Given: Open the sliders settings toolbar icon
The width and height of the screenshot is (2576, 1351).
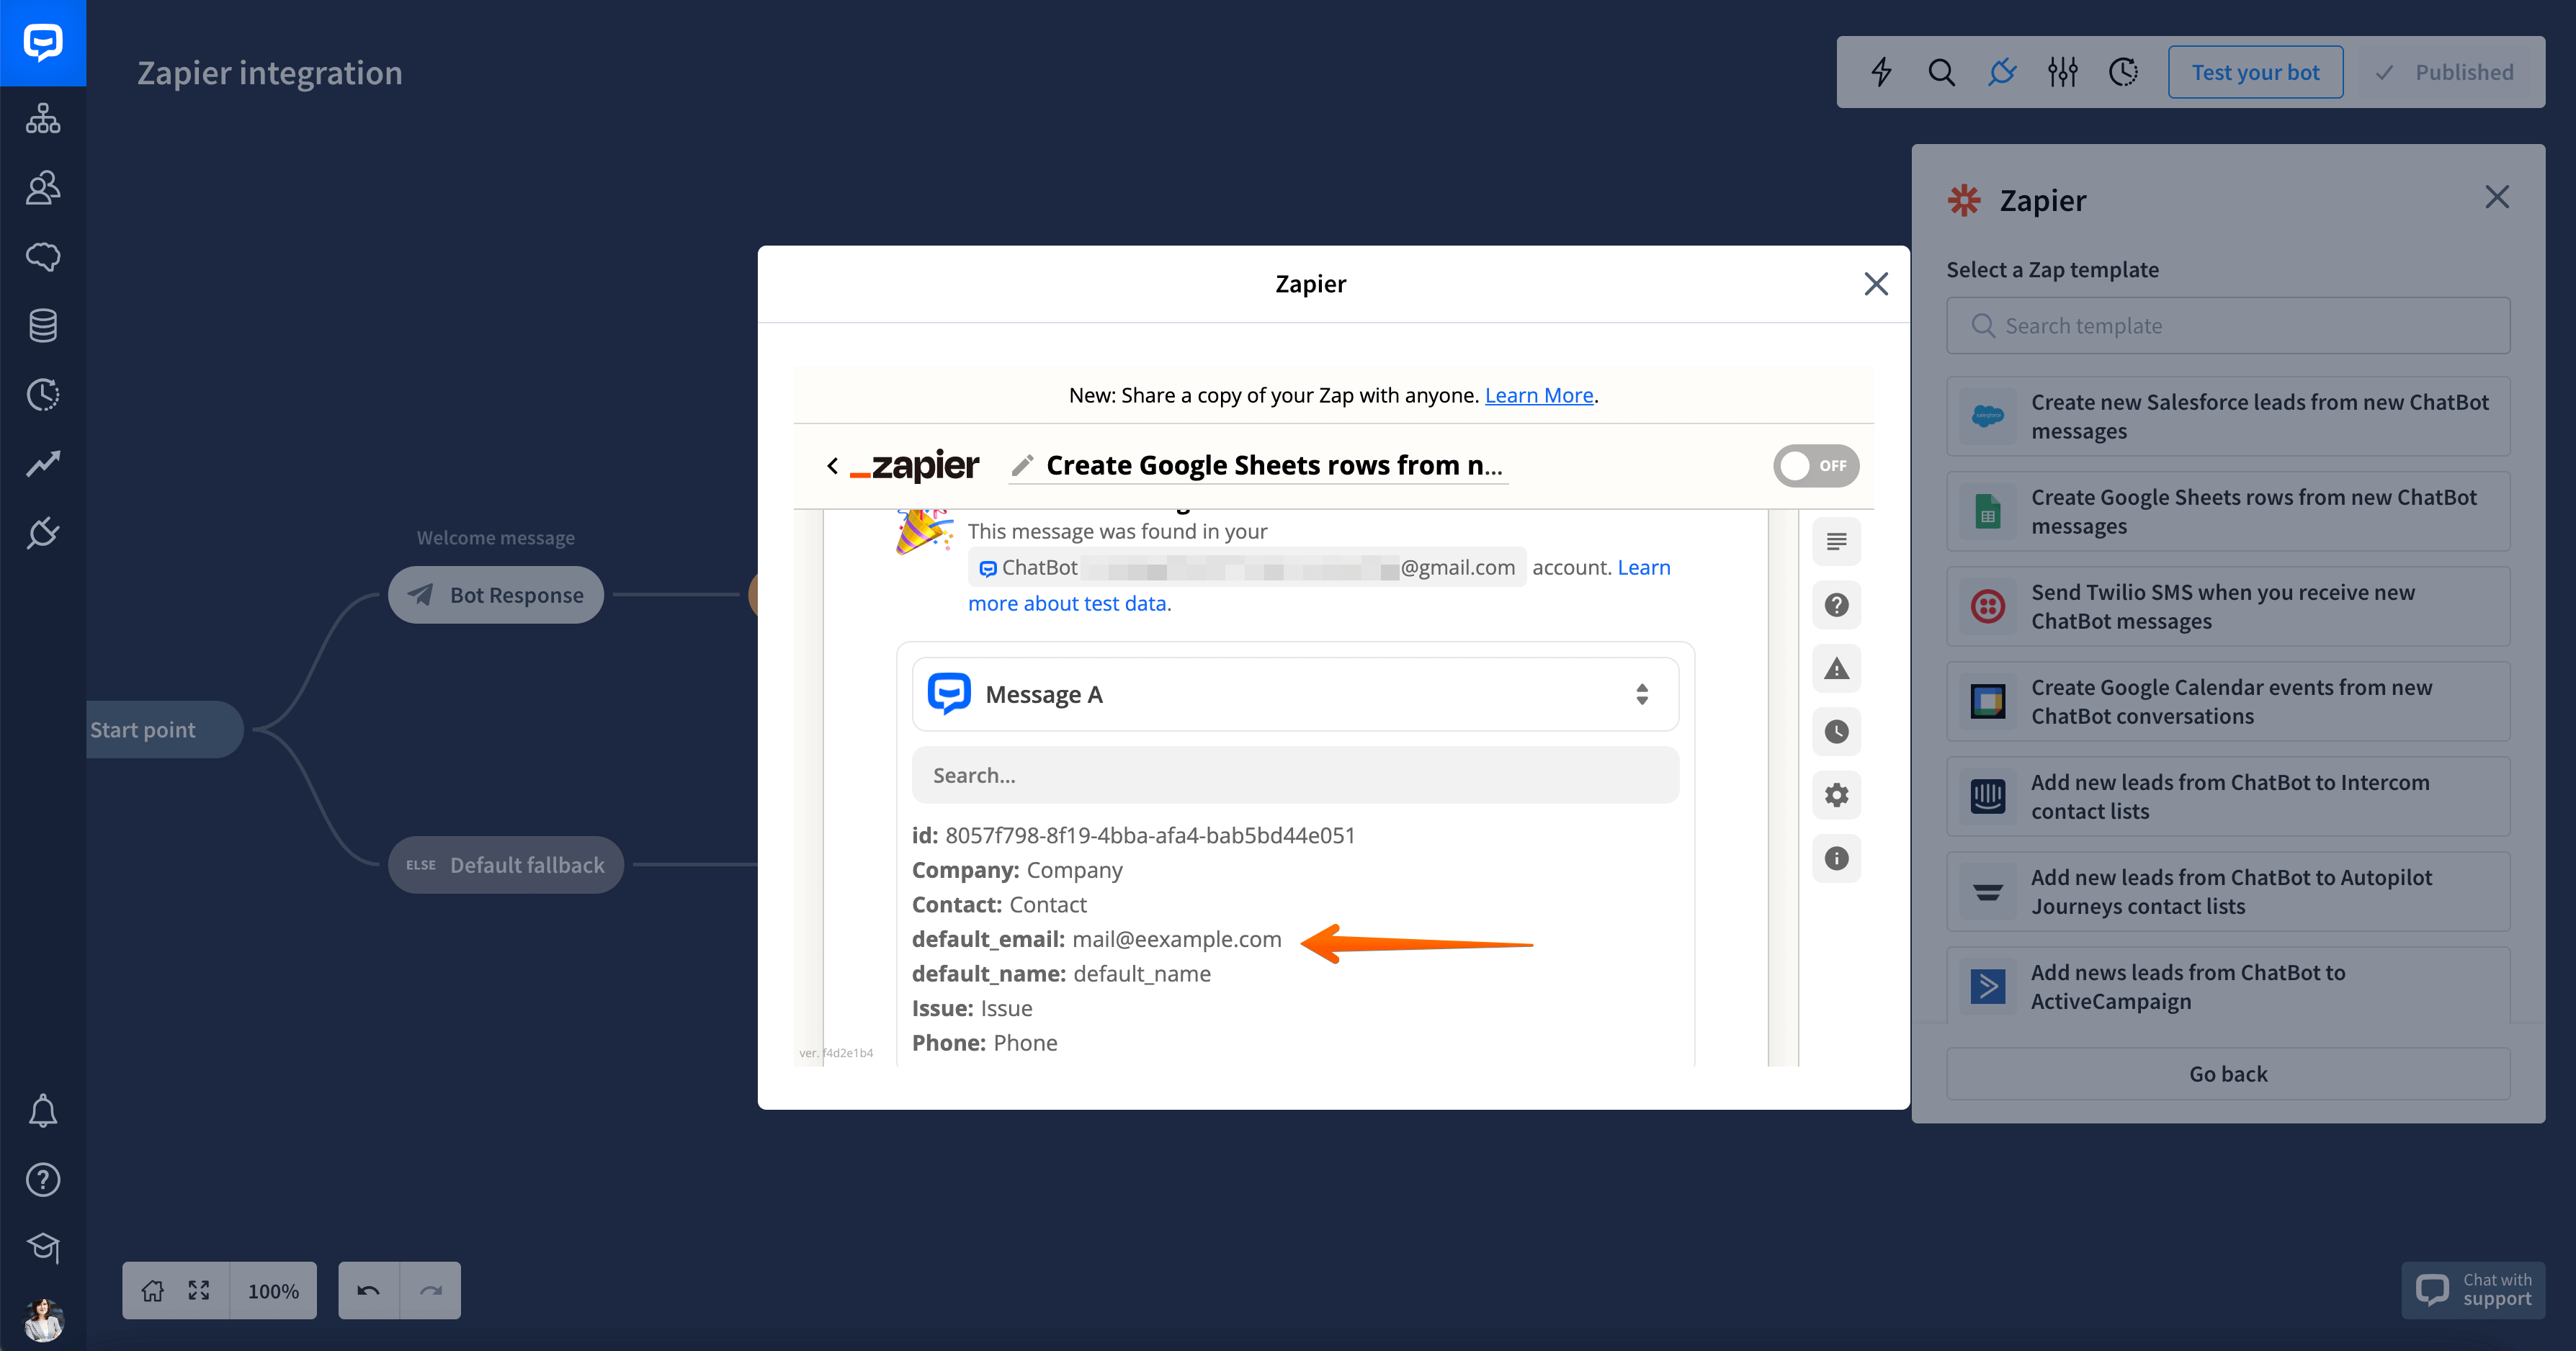Looking at the screenshot, I should tap(2062, 72).
